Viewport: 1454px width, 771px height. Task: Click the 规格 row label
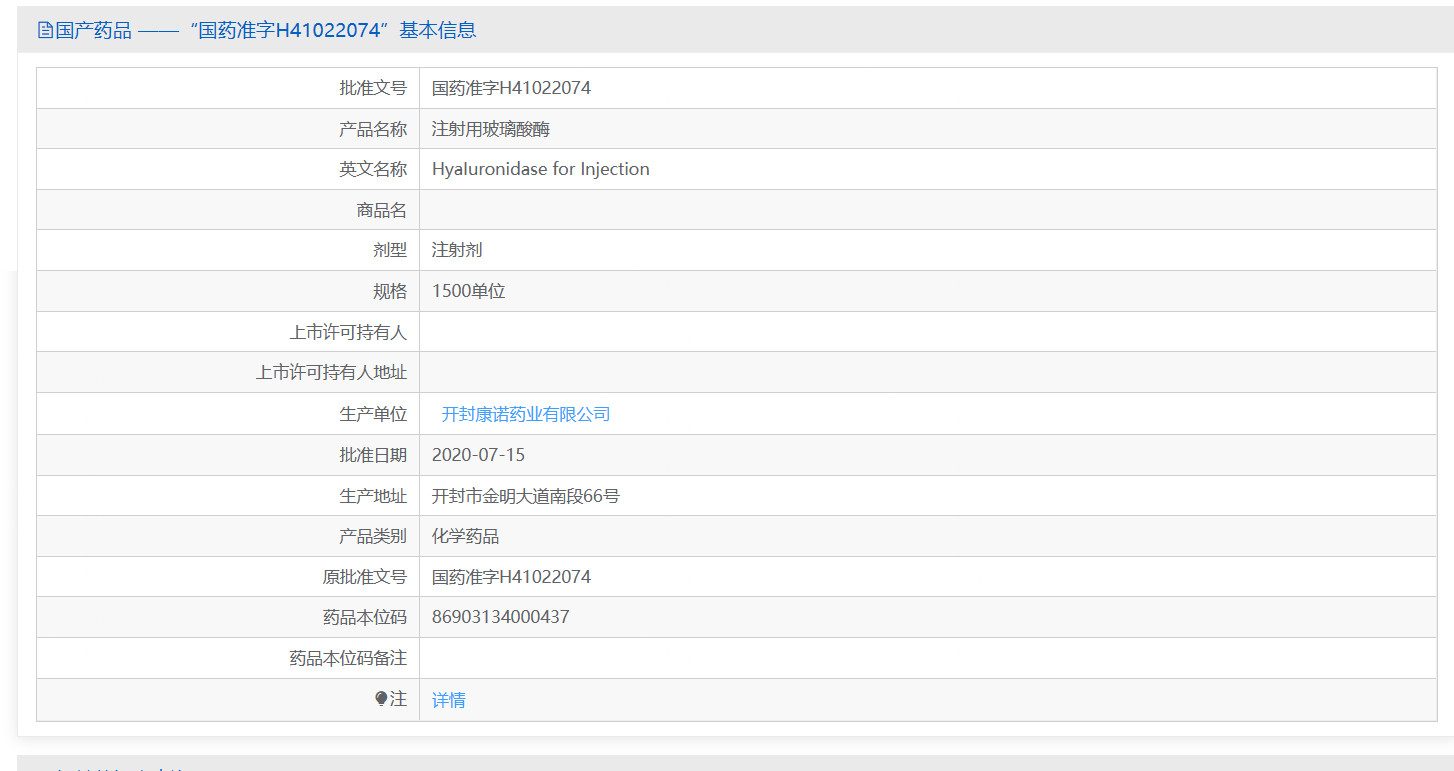[390, 291]
